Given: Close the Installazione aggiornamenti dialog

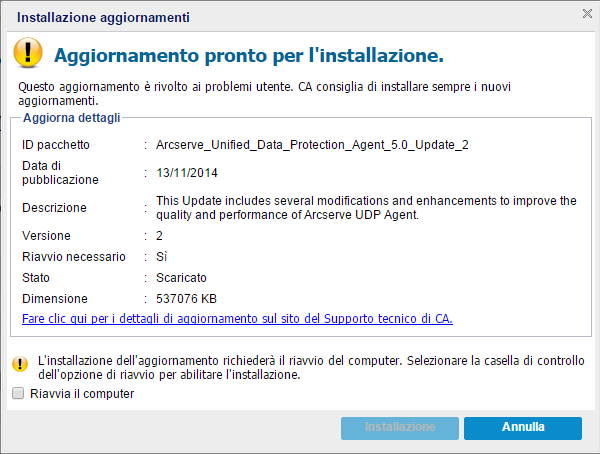Looking at the screenshot, I should pos(587,13).
